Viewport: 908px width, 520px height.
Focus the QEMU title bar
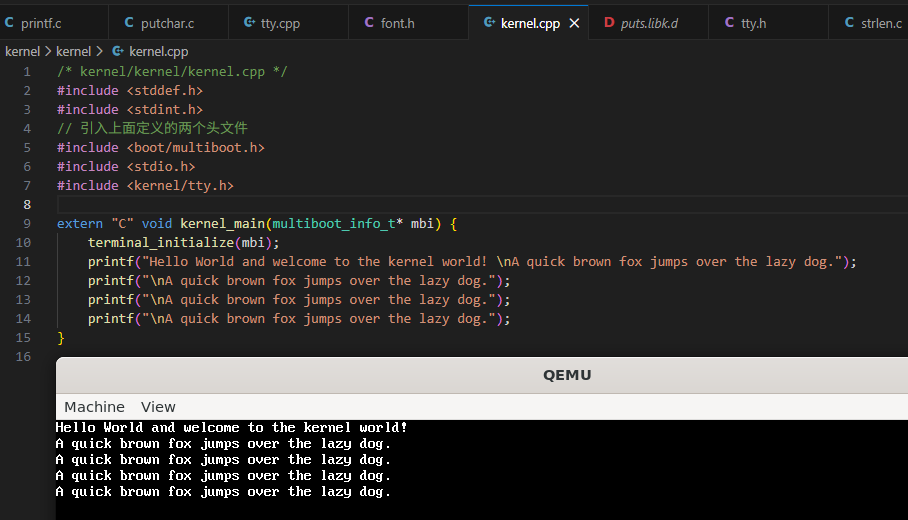coord(567,376)
